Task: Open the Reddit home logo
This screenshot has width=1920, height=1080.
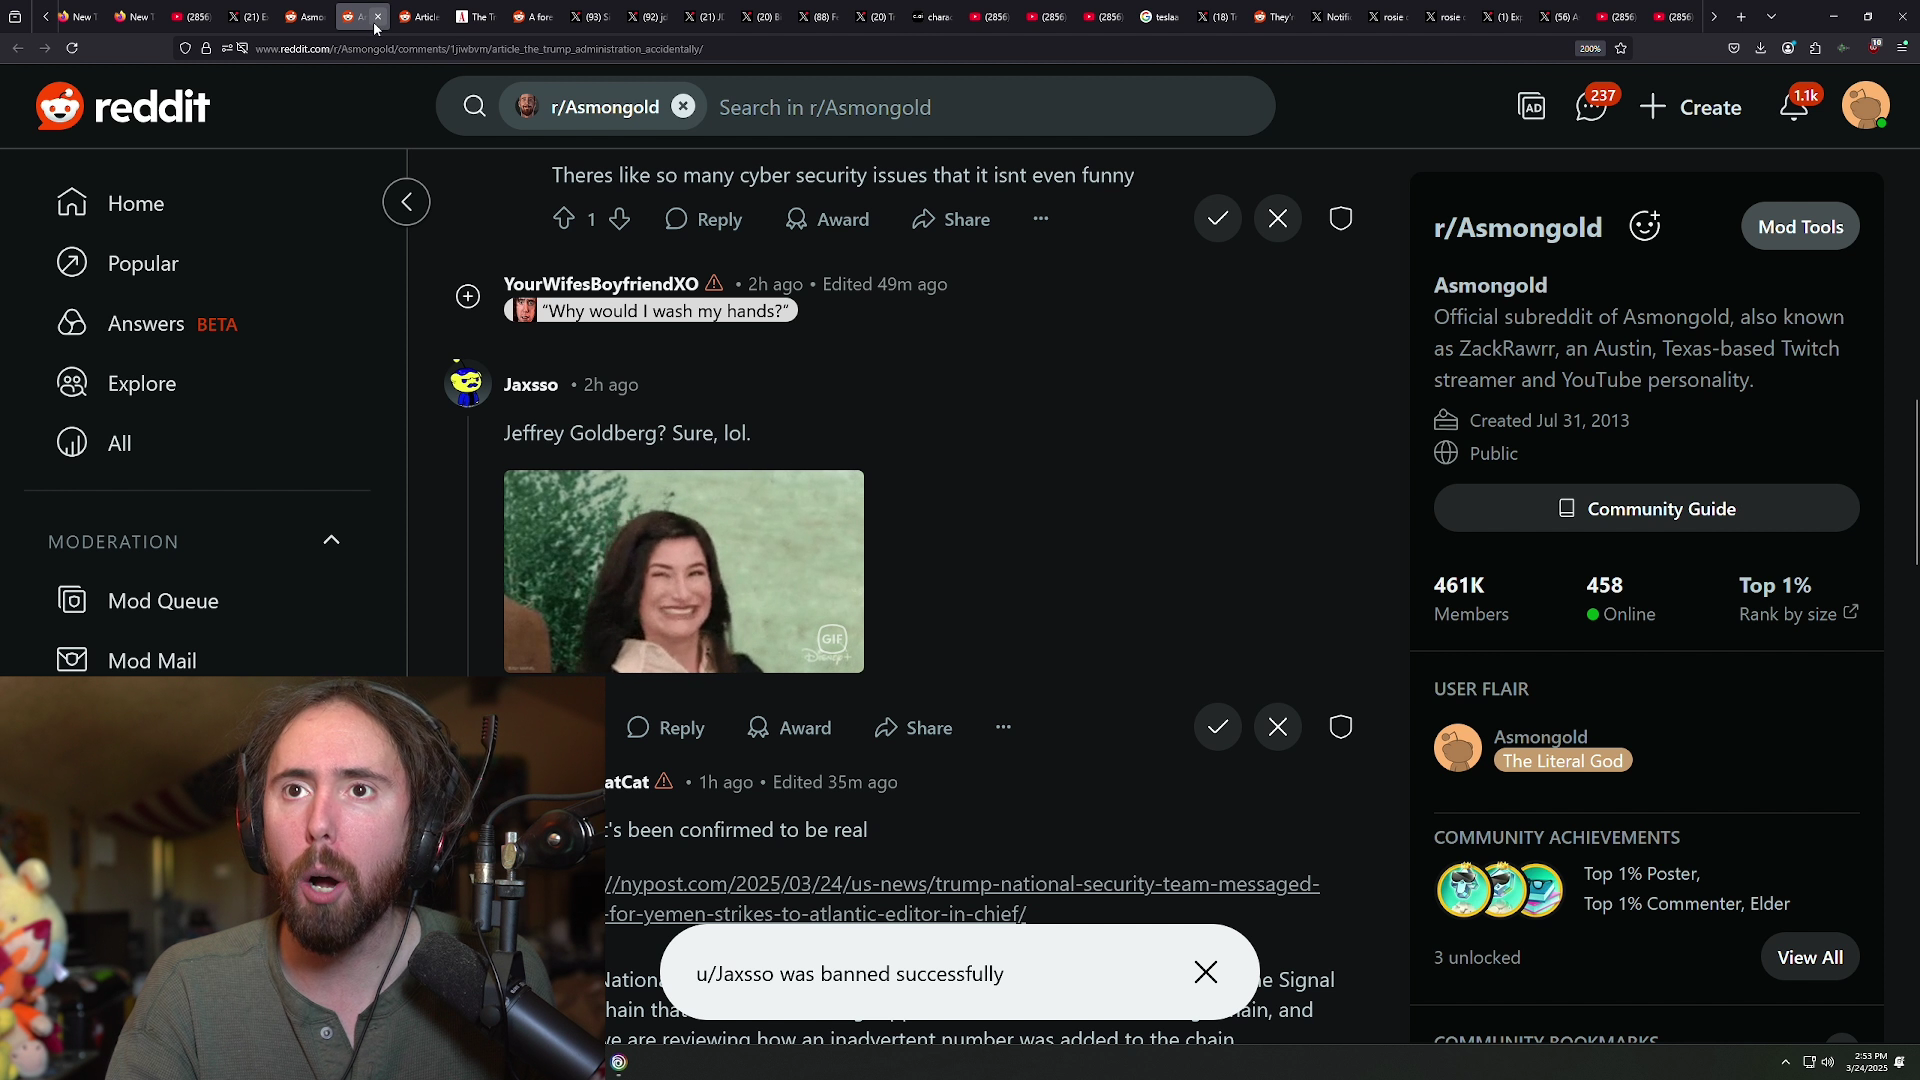Action: (122, 106)
